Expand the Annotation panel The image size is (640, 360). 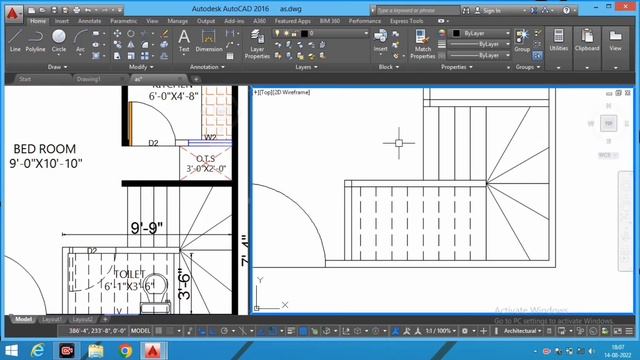point(207,67)
